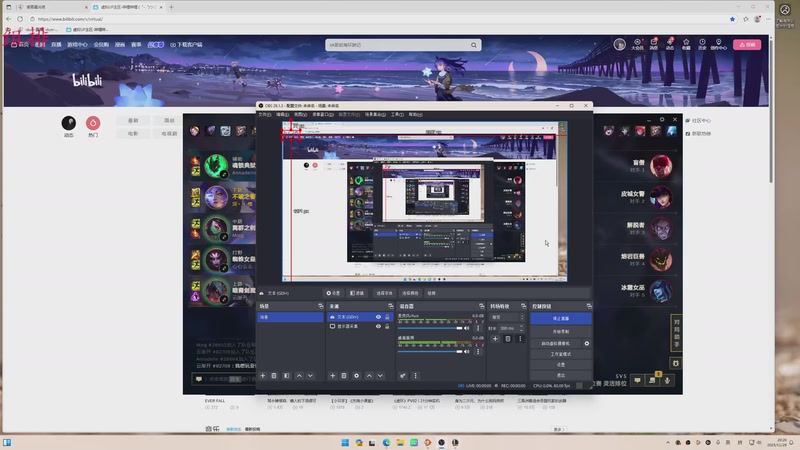Toggle visibility of 显示器采集 source
Image resolution: width=800 pixels, height=450 pixels.
pos(378,327)
